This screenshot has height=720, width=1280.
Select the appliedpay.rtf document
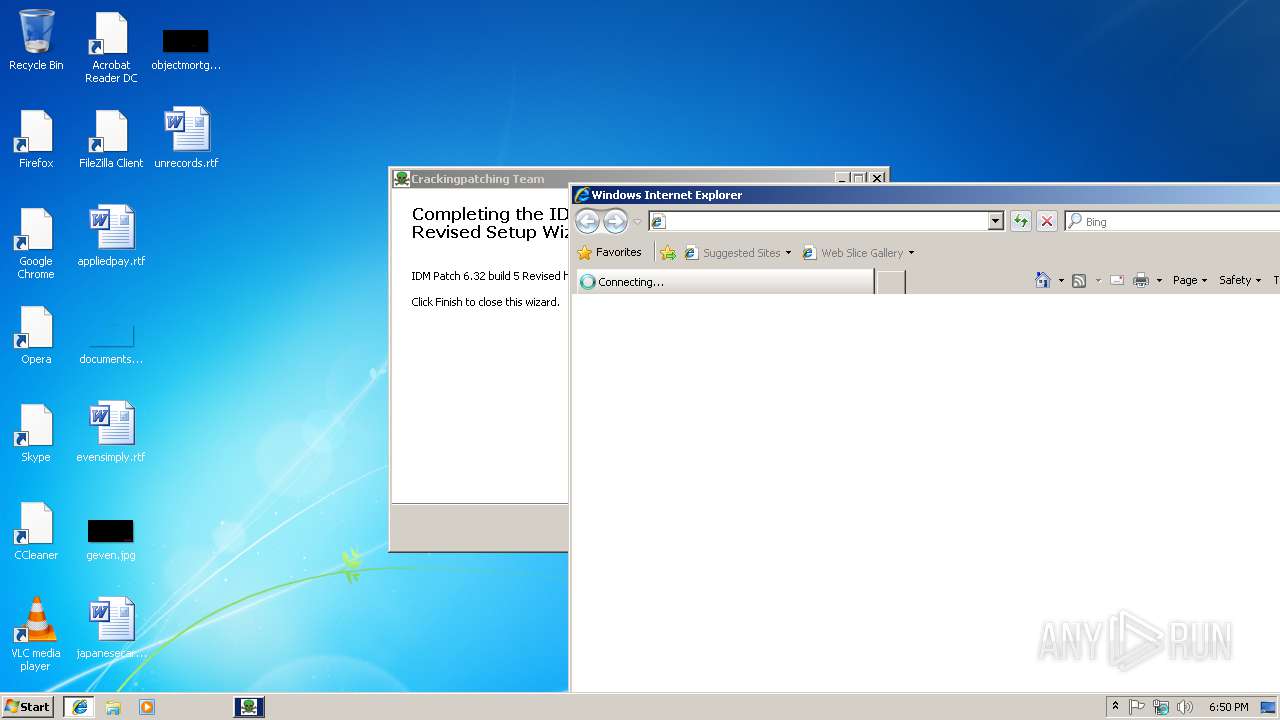(111, 237)
